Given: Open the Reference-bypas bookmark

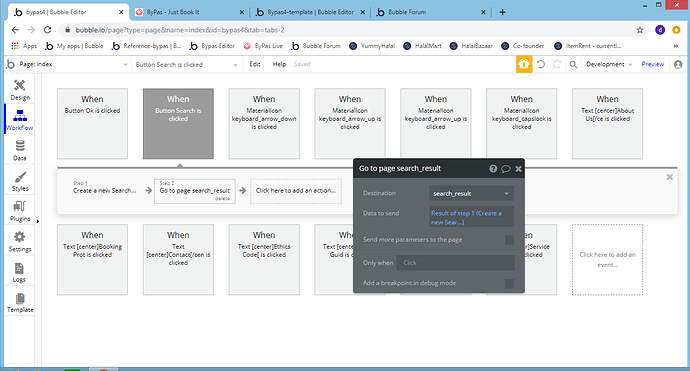Looking at the screenshot, I should pos(147,46).
